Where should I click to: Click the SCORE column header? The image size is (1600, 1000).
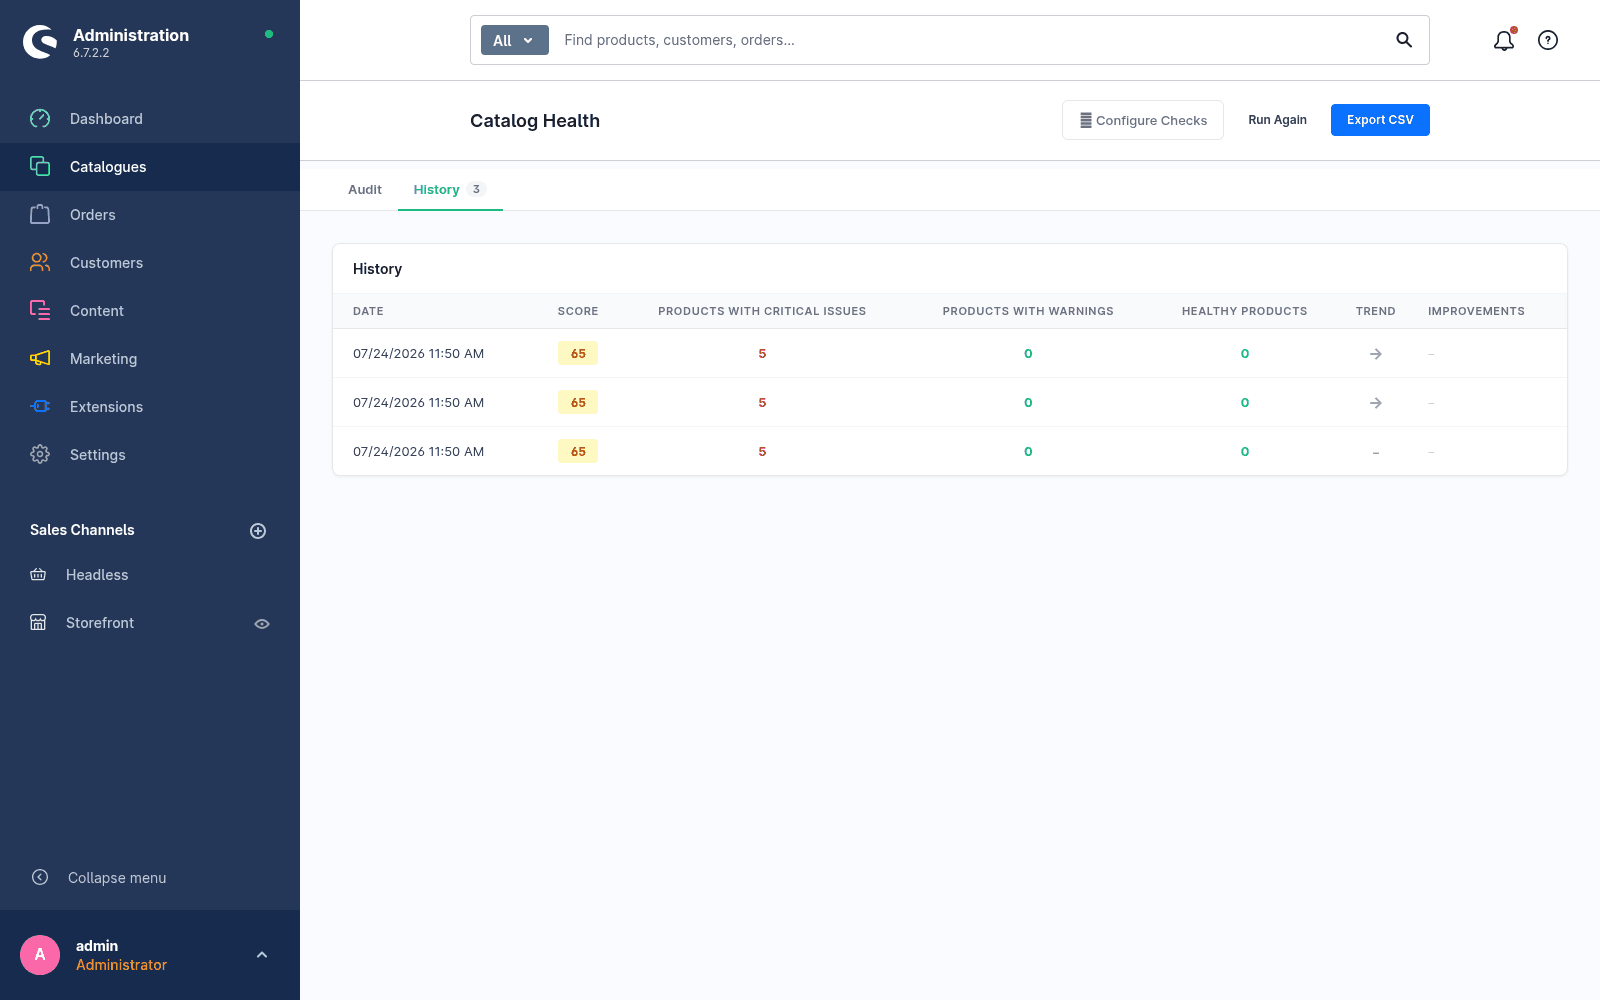point(578,311)
